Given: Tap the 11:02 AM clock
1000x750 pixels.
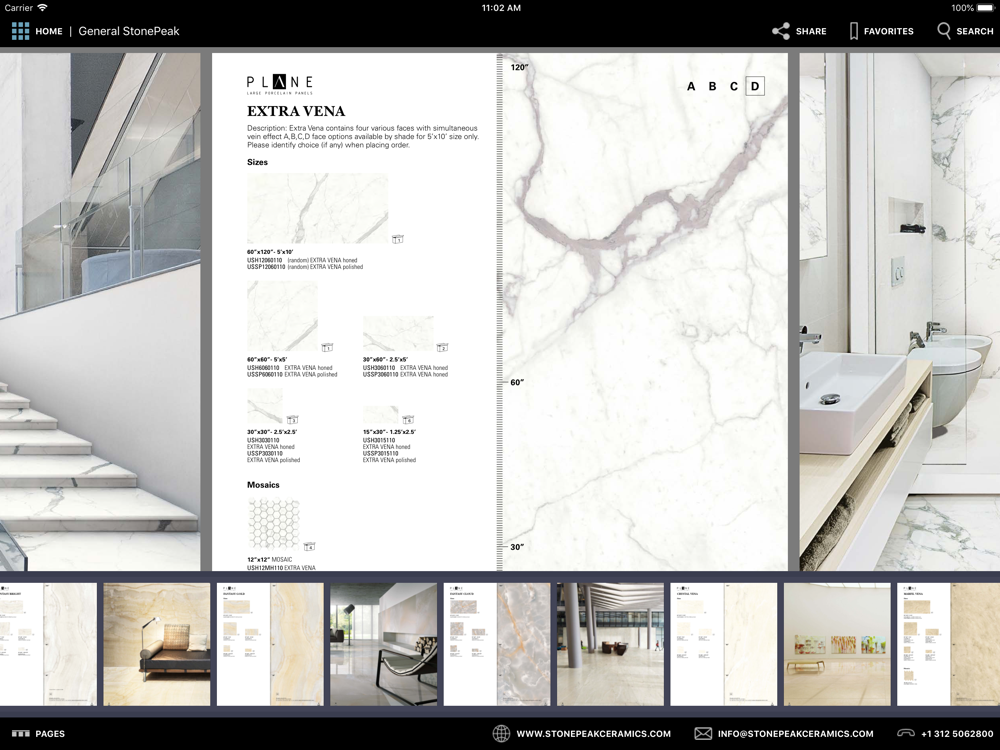Looking at the screenshot, I should pos(501,8).
